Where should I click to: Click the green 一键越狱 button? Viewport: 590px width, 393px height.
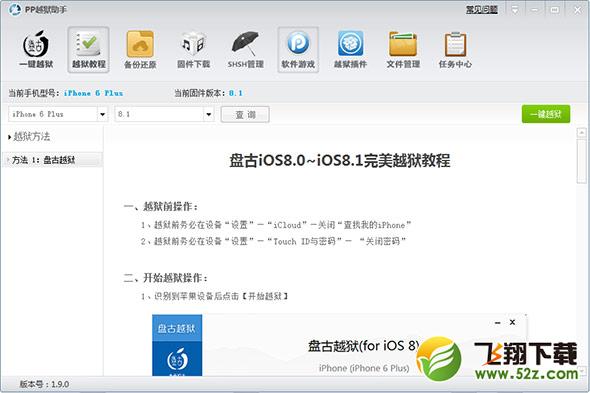click(x=546, y=114)
